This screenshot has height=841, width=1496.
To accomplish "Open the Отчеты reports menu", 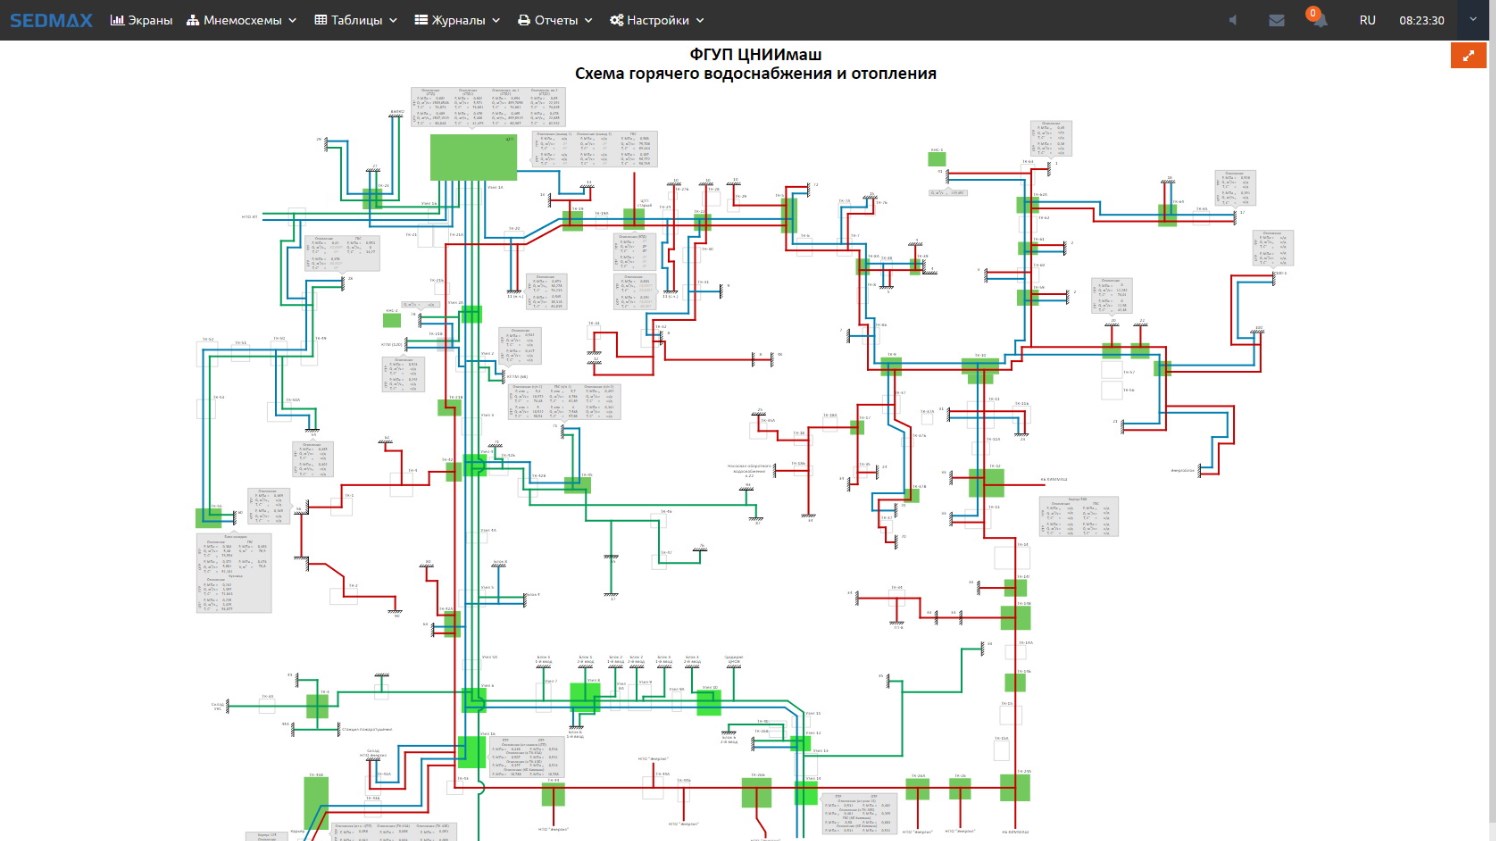I will (x=555, y=20).
